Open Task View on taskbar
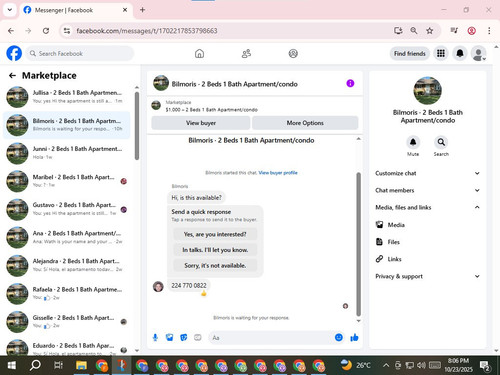 coord(58,365)
